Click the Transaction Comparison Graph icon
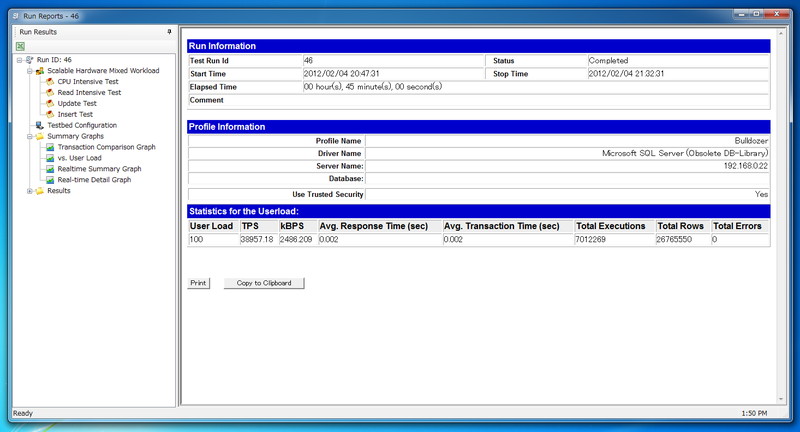Viewport: 800px width, 432px height. [x=50, y=147]
